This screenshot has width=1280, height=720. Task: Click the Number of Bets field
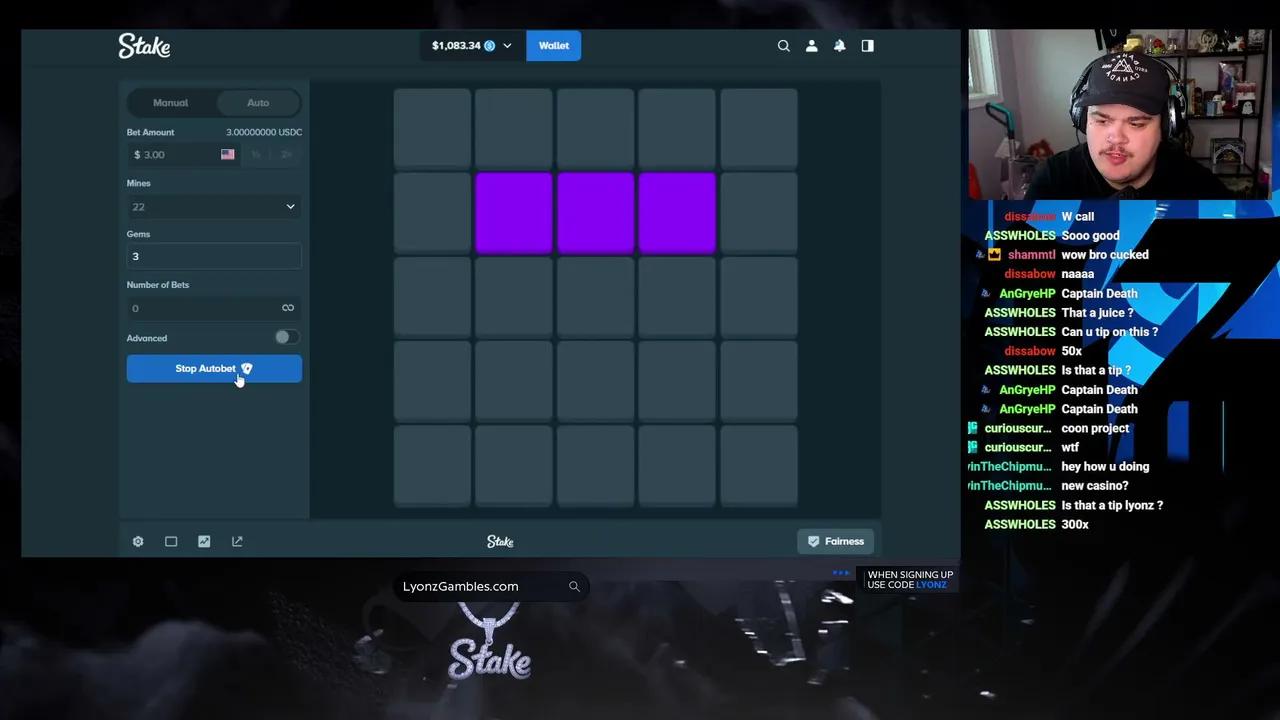[x=214, y=308]
